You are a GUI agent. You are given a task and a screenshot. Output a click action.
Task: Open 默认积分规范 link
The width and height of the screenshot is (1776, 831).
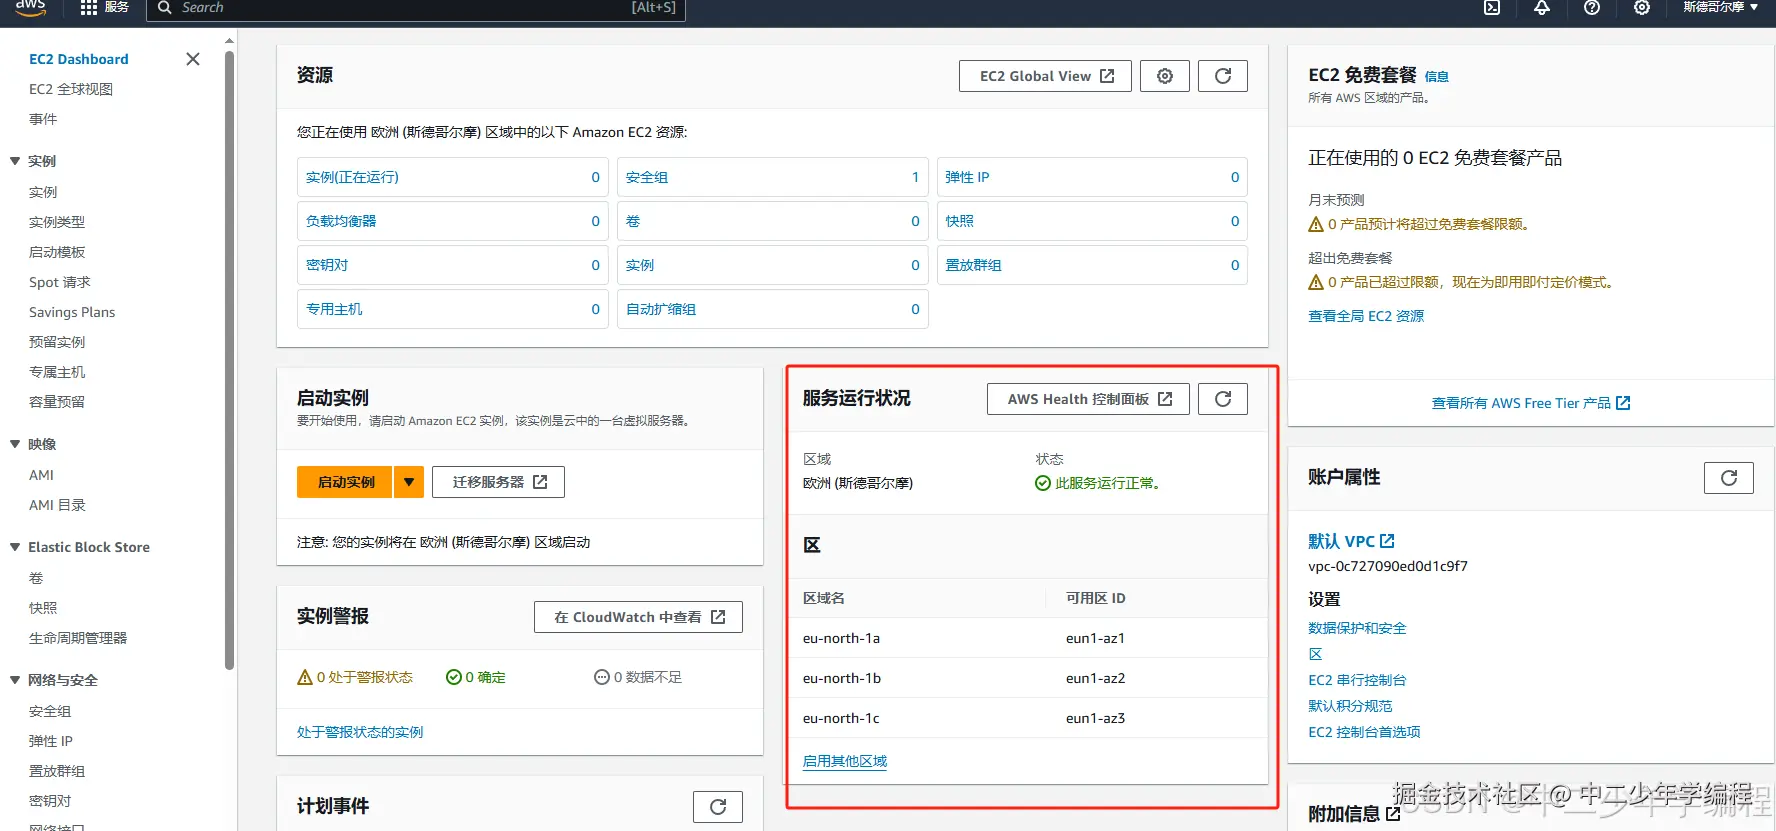(x=1350, y=706)
